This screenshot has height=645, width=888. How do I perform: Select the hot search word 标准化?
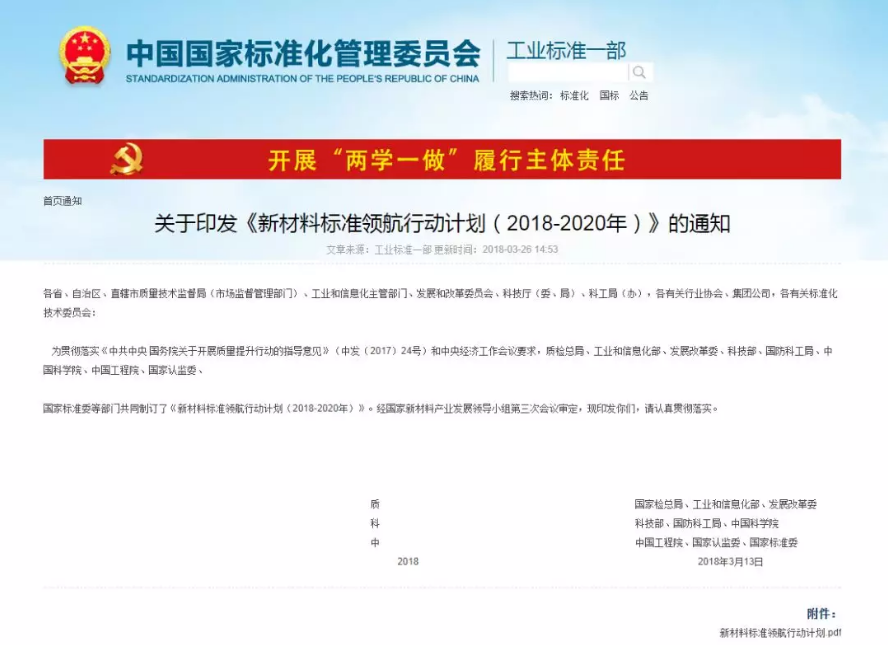[574, 96]
